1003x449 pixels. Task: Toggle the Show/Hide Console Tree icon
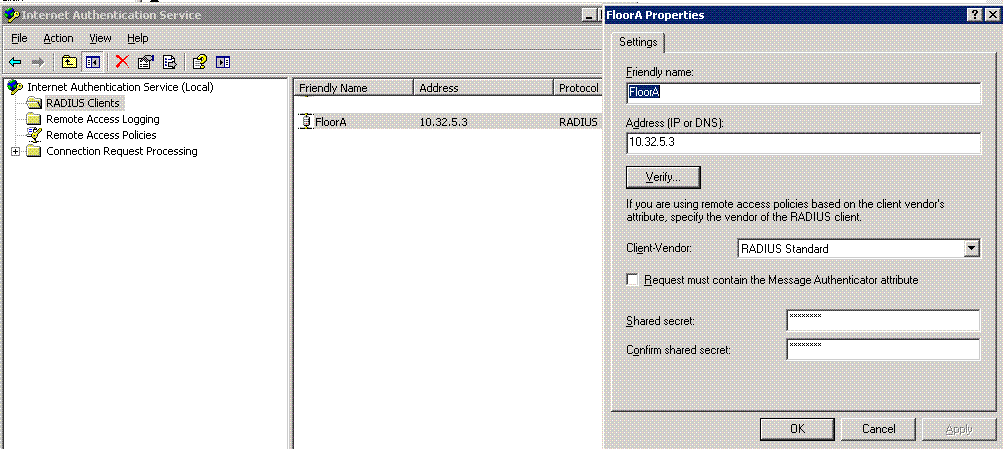pos(93,62)
